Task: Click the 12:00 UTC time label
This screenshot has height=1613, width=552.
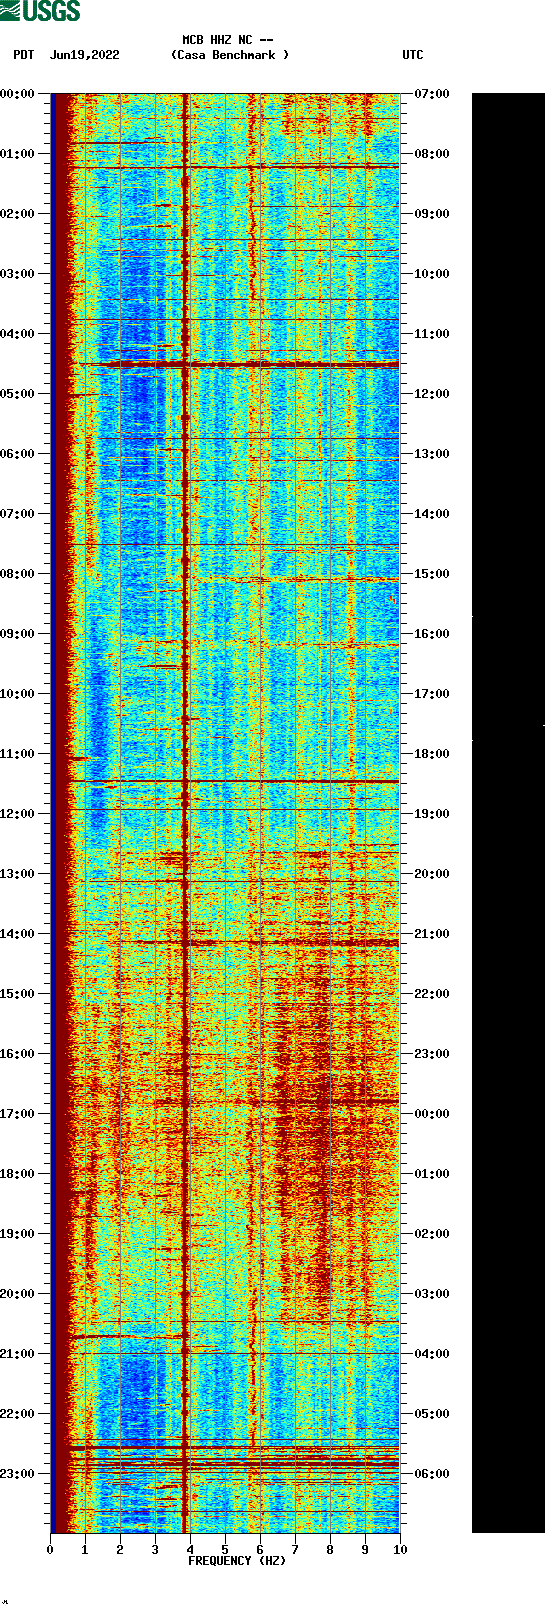Action: [x=432, y=394]
